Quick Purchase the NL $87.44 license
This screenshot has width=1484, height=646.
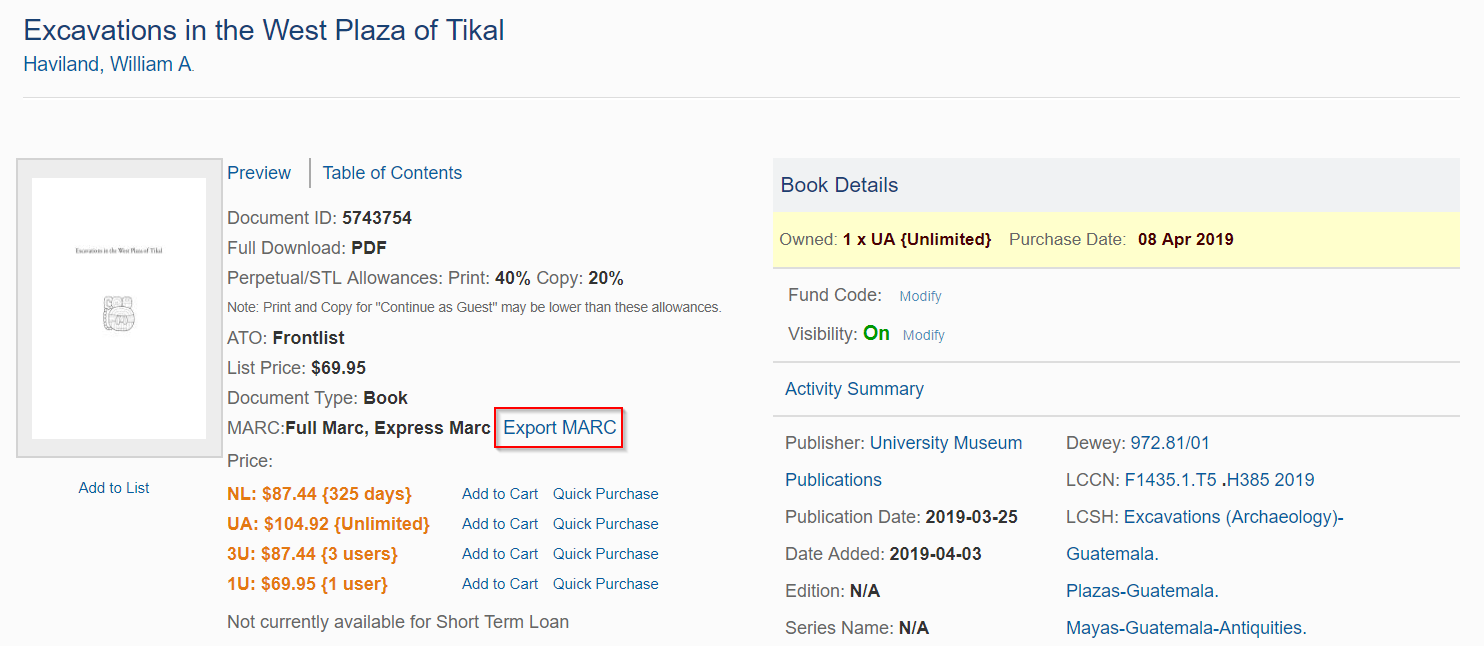coord(605,494)
